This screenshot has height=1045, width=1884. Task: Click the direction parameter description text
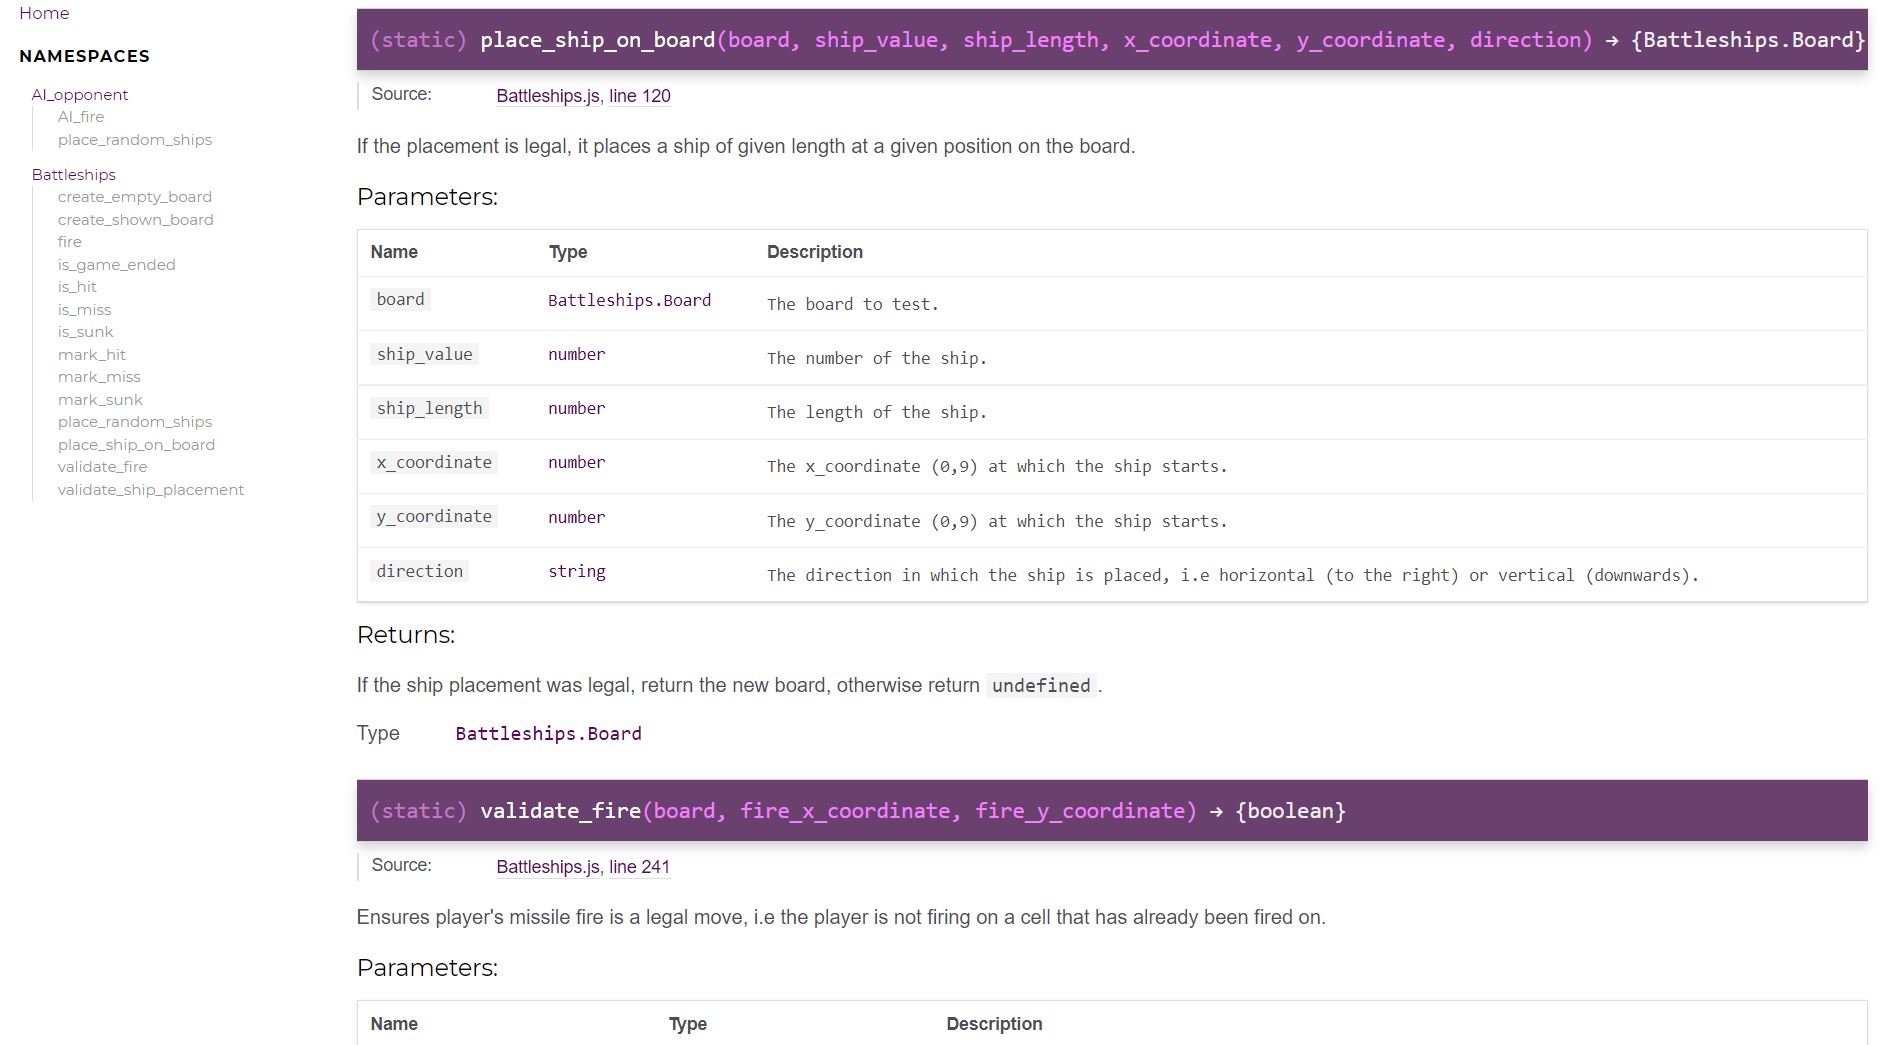point(1233,575)
